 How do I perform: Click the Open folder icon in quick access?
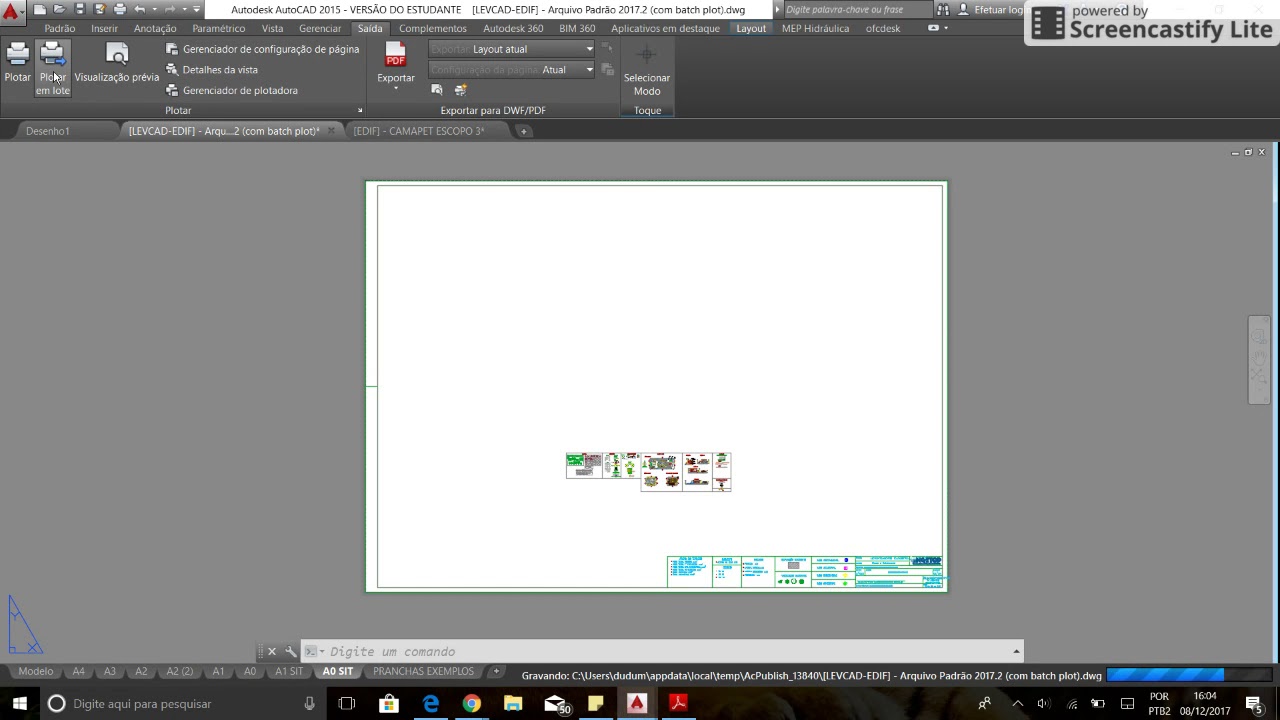pos(60,9)
